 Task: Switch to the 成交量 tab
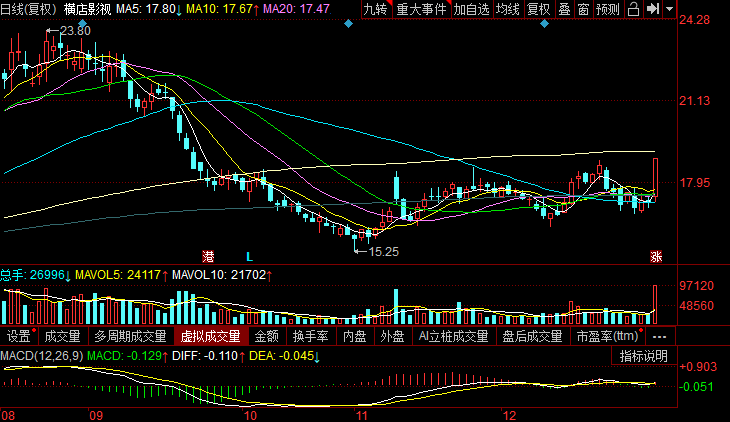pos(62,336)
